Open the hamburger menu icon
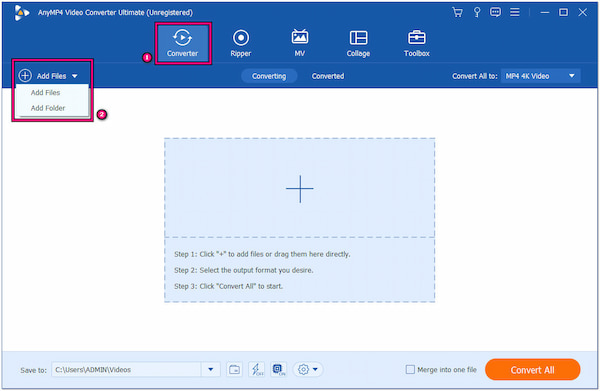This screenshot has height=391, width=600. click(515, 12)
